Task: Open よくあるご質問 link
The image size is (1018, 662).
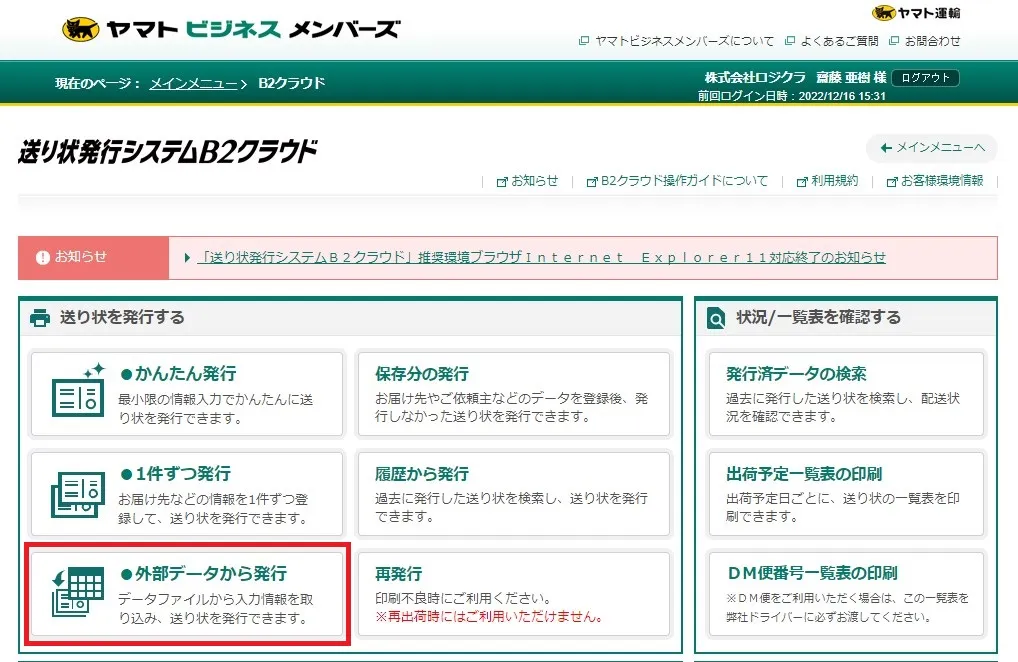Action: pos(832,41)
